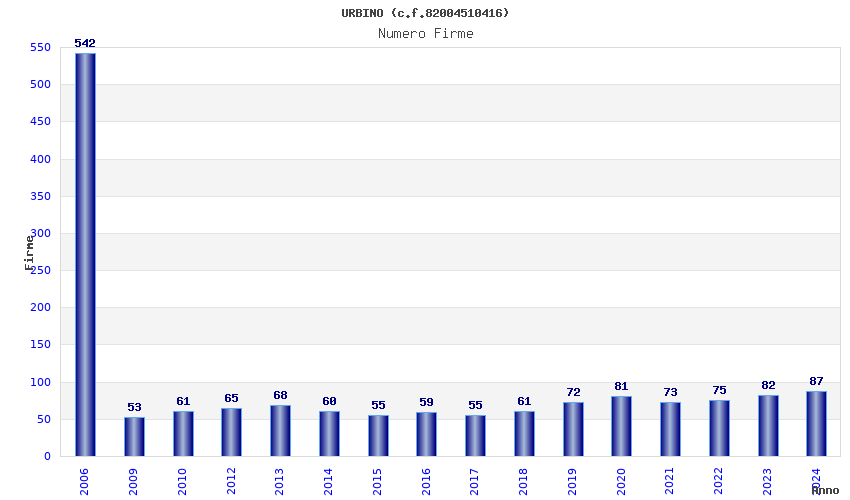The height and width of the screenshot is (500, 850).
Task: Click the x-axis year label 2010
Action: point(182,482)
